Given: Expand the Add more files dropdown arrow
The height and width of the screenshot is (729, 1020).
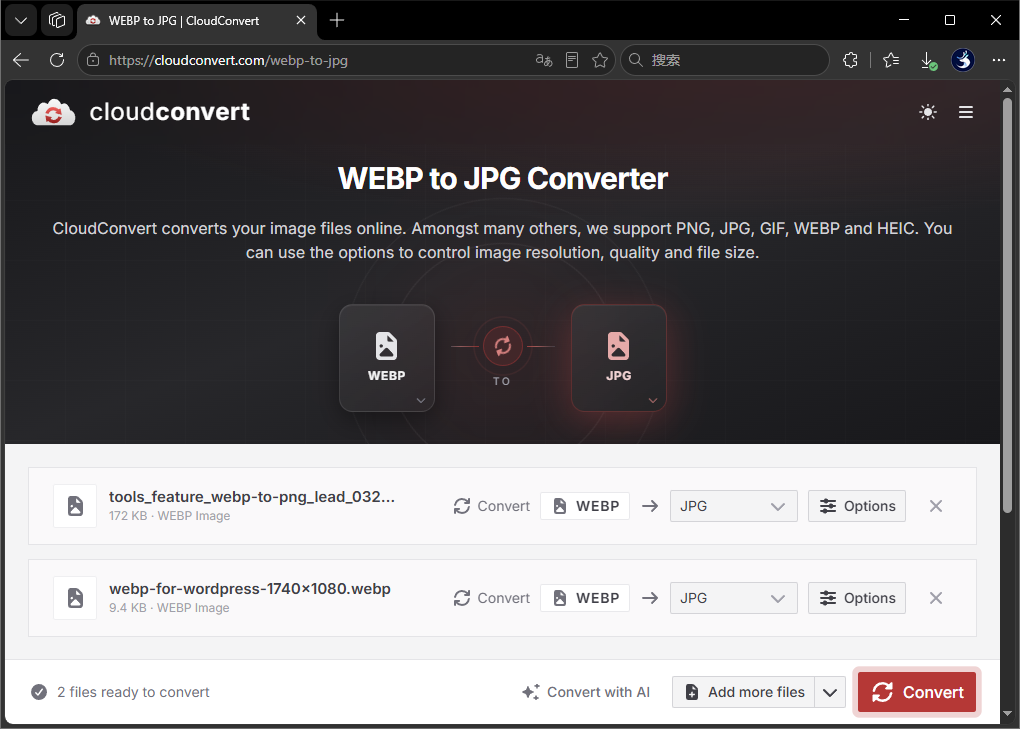Looking at the screenshot, I should [x=829, y=692].
